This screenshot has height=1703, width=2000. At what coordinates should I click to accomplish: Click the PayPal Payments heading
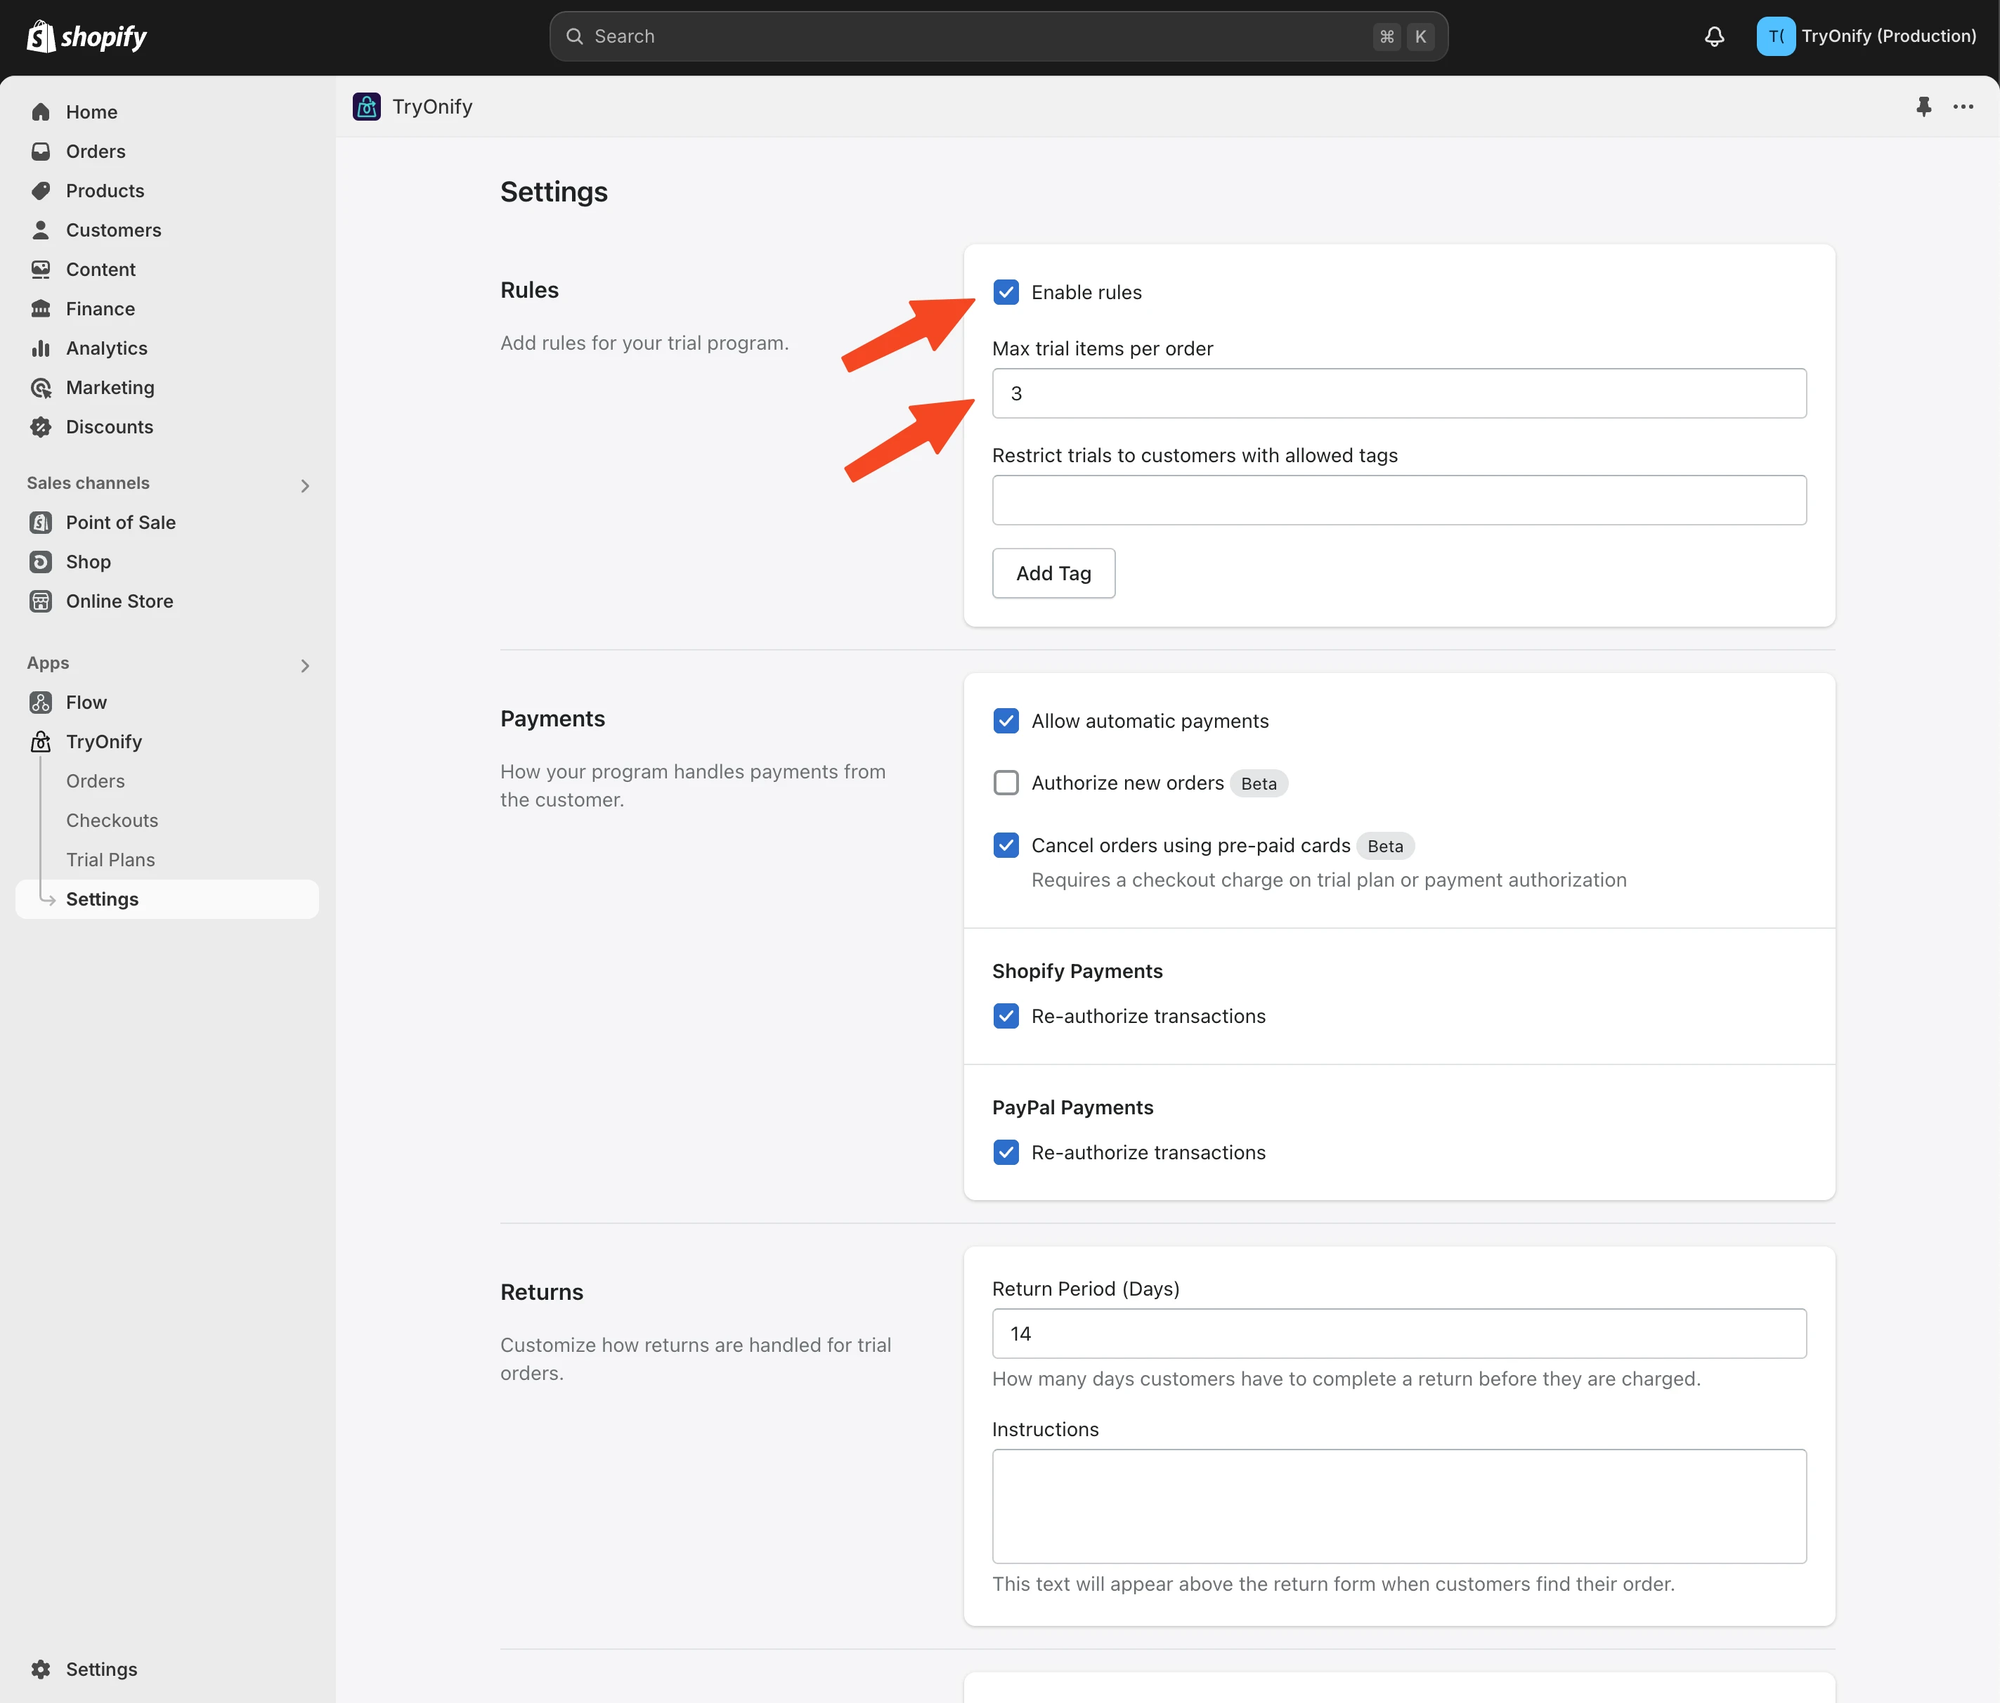(1072, 1108)
